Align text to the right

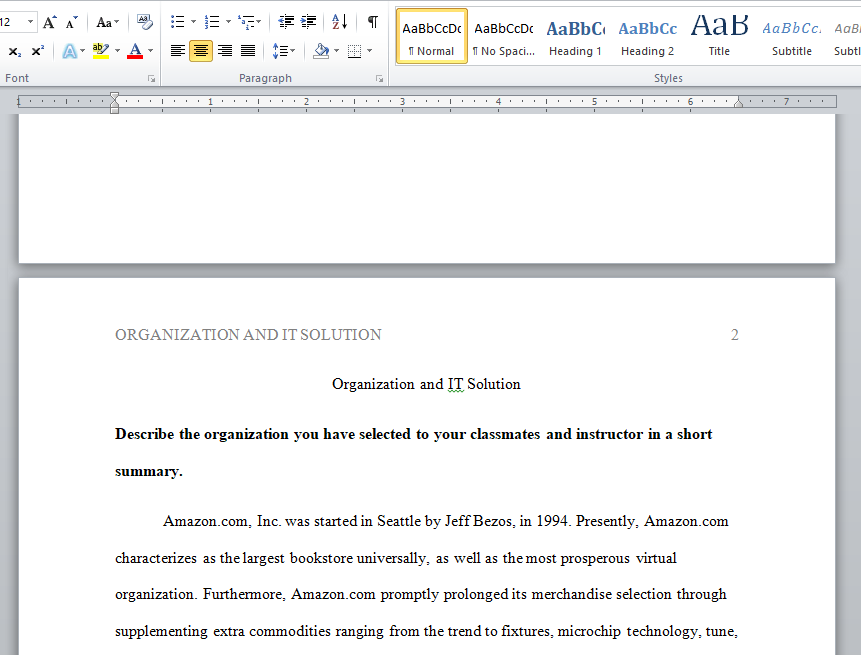tap(225, 51)
